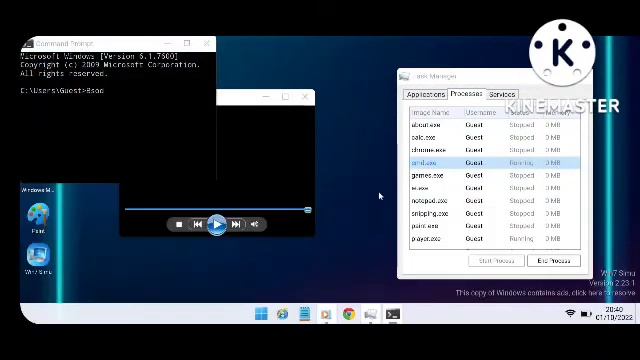Select the about.exe process row
Screen dimensions: 640x360
[495, 125]
